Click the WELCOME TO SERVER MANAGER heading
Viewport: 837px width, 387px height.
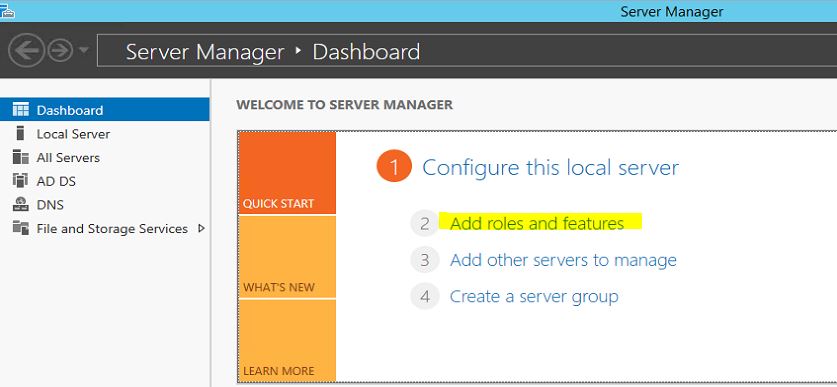pyautogui.click(x=344, y=105)
